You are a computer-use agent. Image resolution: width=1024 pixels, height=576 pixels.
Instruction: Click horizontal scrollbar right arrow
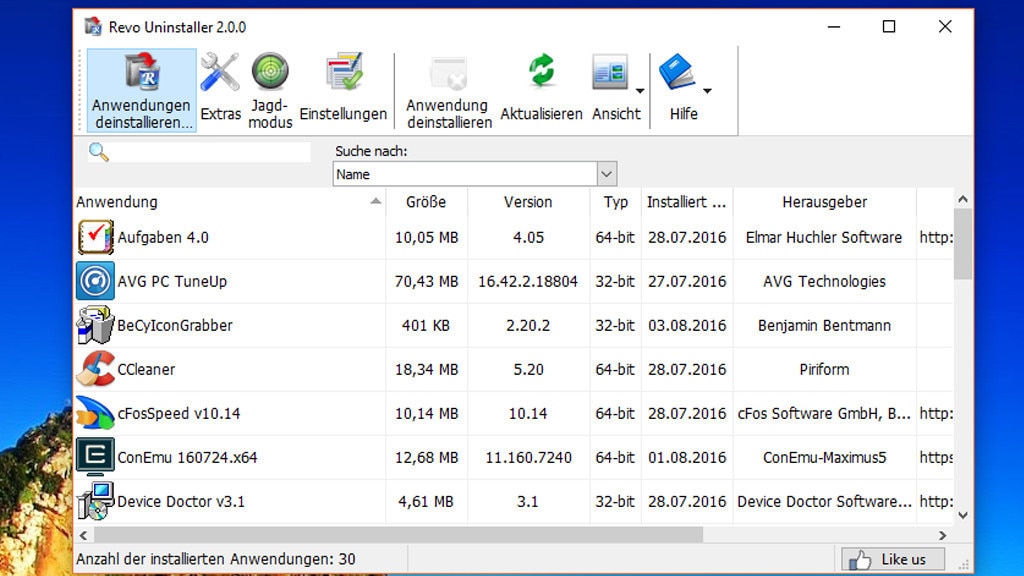(942, 536)
